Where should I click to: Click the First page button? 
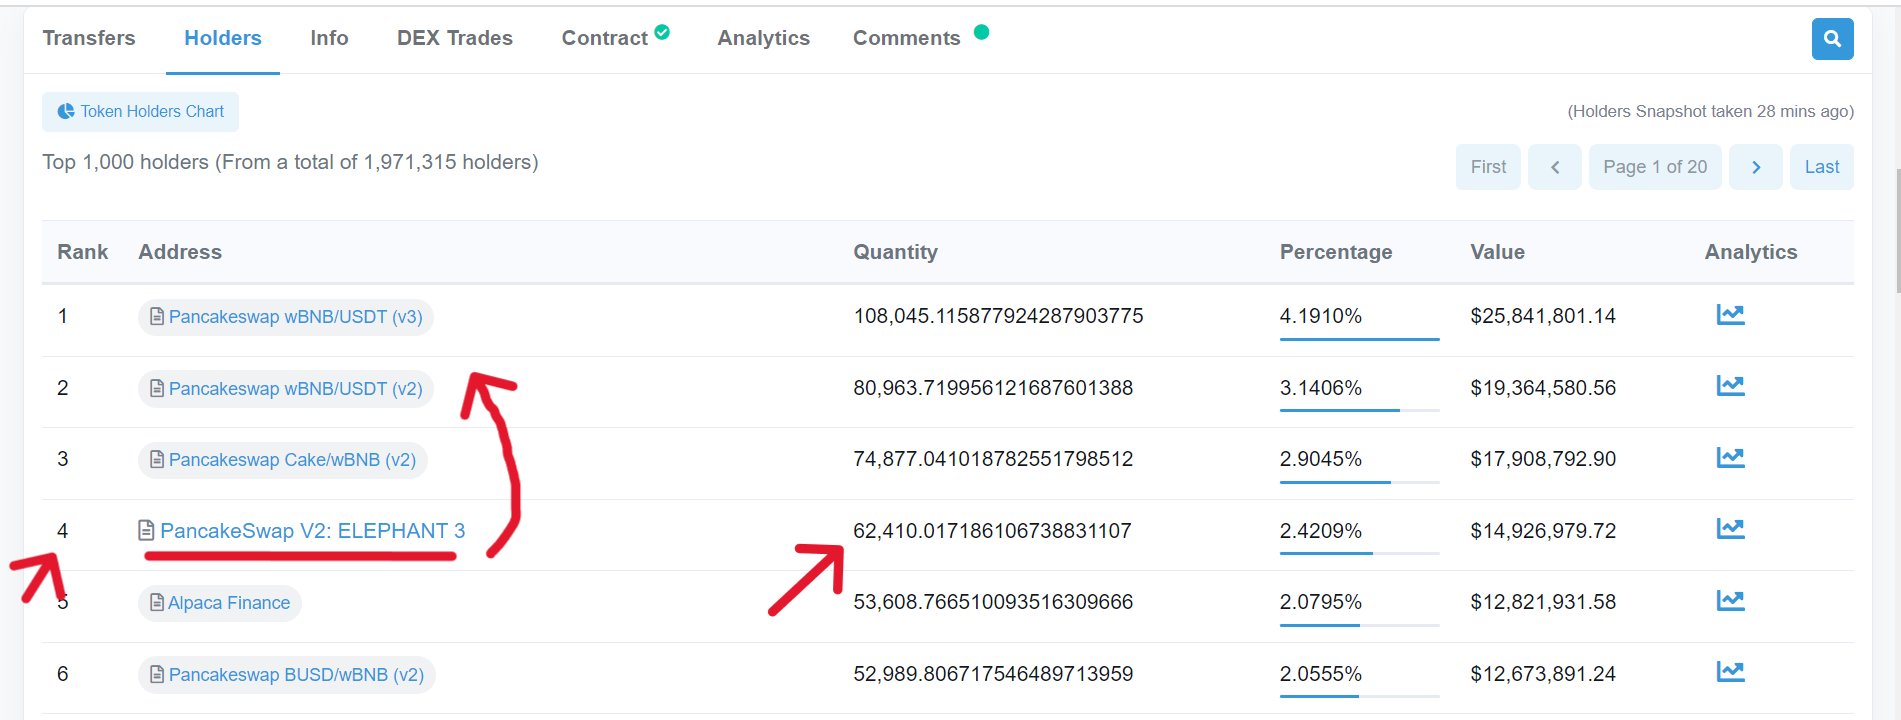pyautogui.click(x=1488, y=167)
